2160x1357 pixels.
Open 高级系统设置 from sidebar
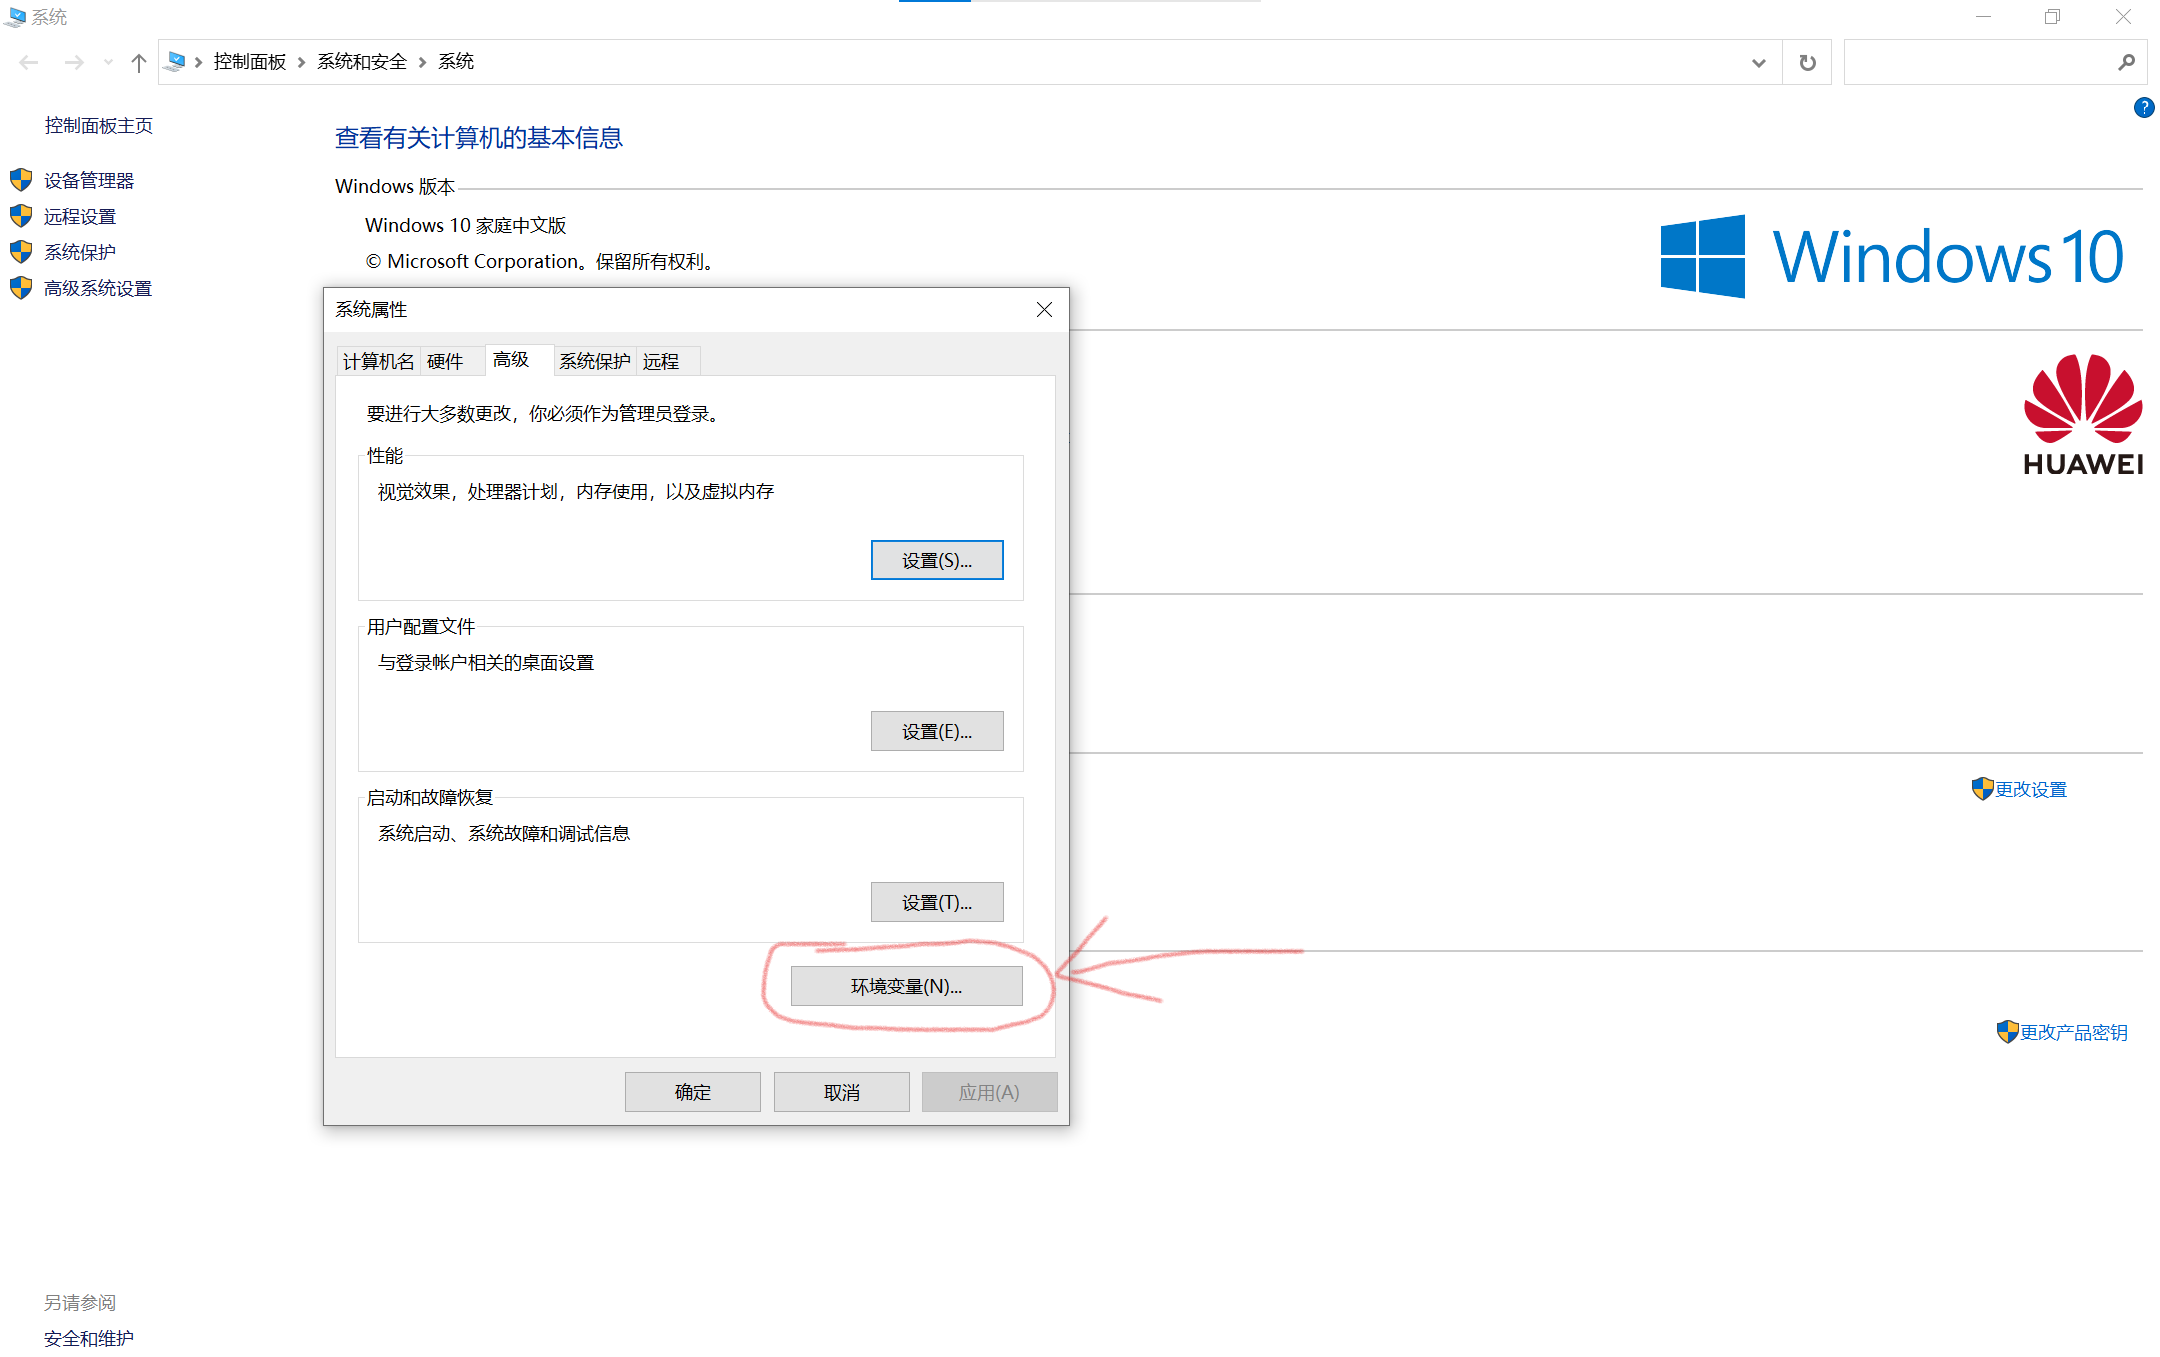pos(98,288)
